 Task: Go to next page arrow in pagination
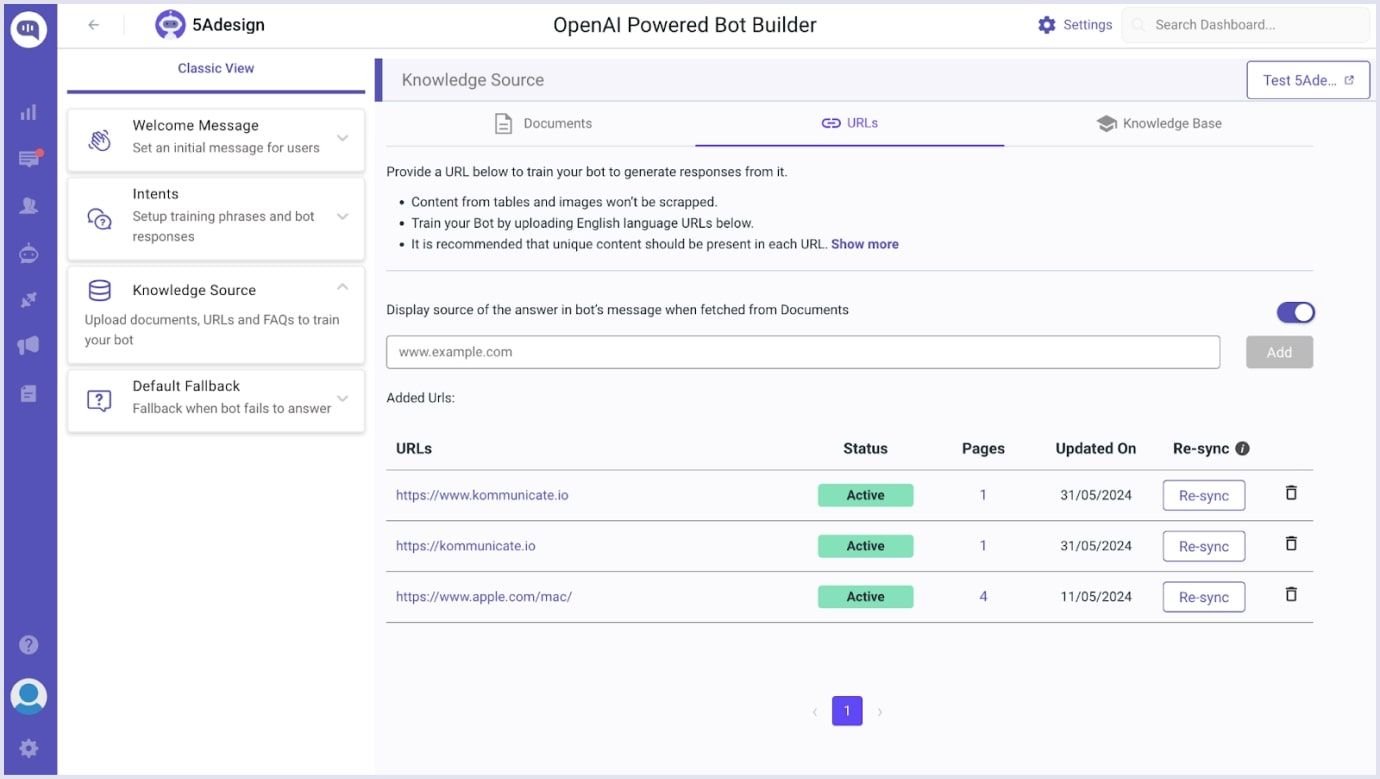click(x=880, y=712)
